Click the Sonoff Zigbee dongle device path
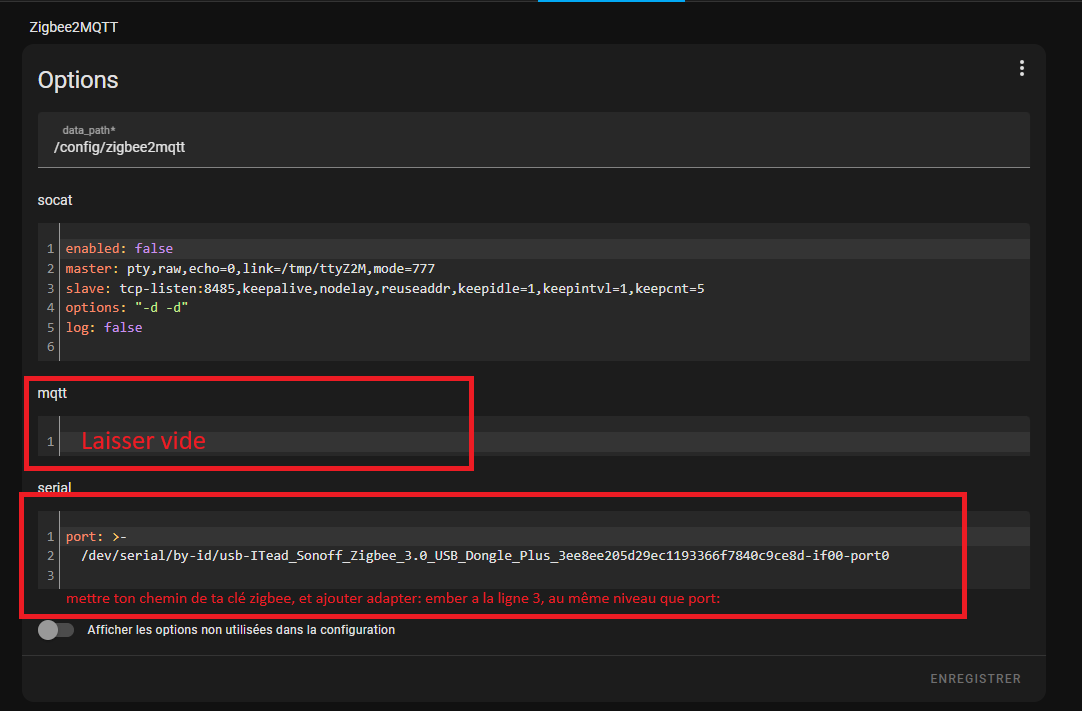 tap(486, 556)
